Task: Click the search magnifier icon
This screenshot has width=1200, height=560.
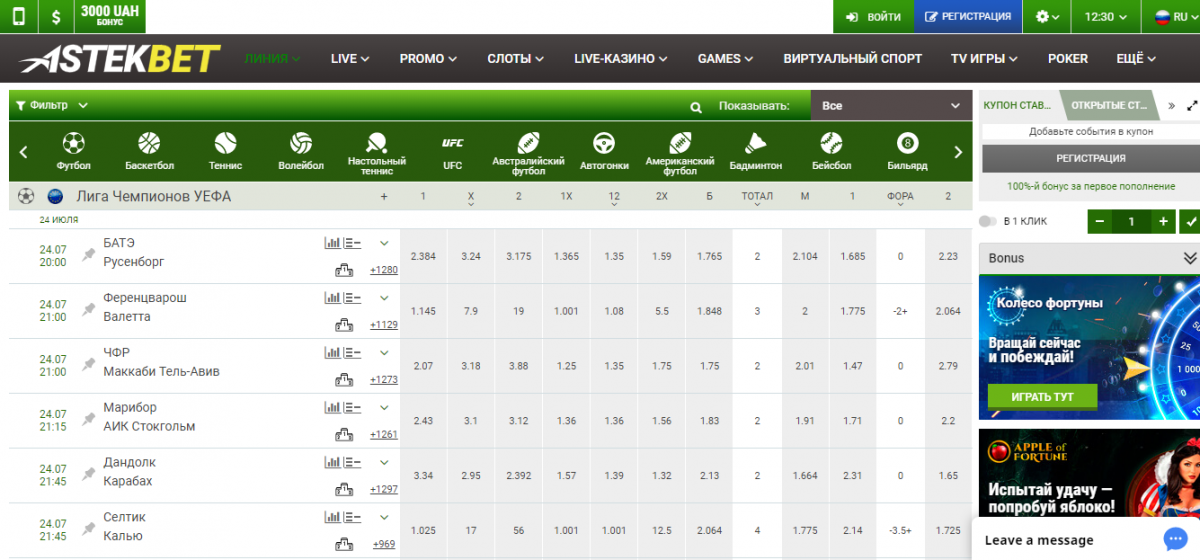Action: click(696, 106)
